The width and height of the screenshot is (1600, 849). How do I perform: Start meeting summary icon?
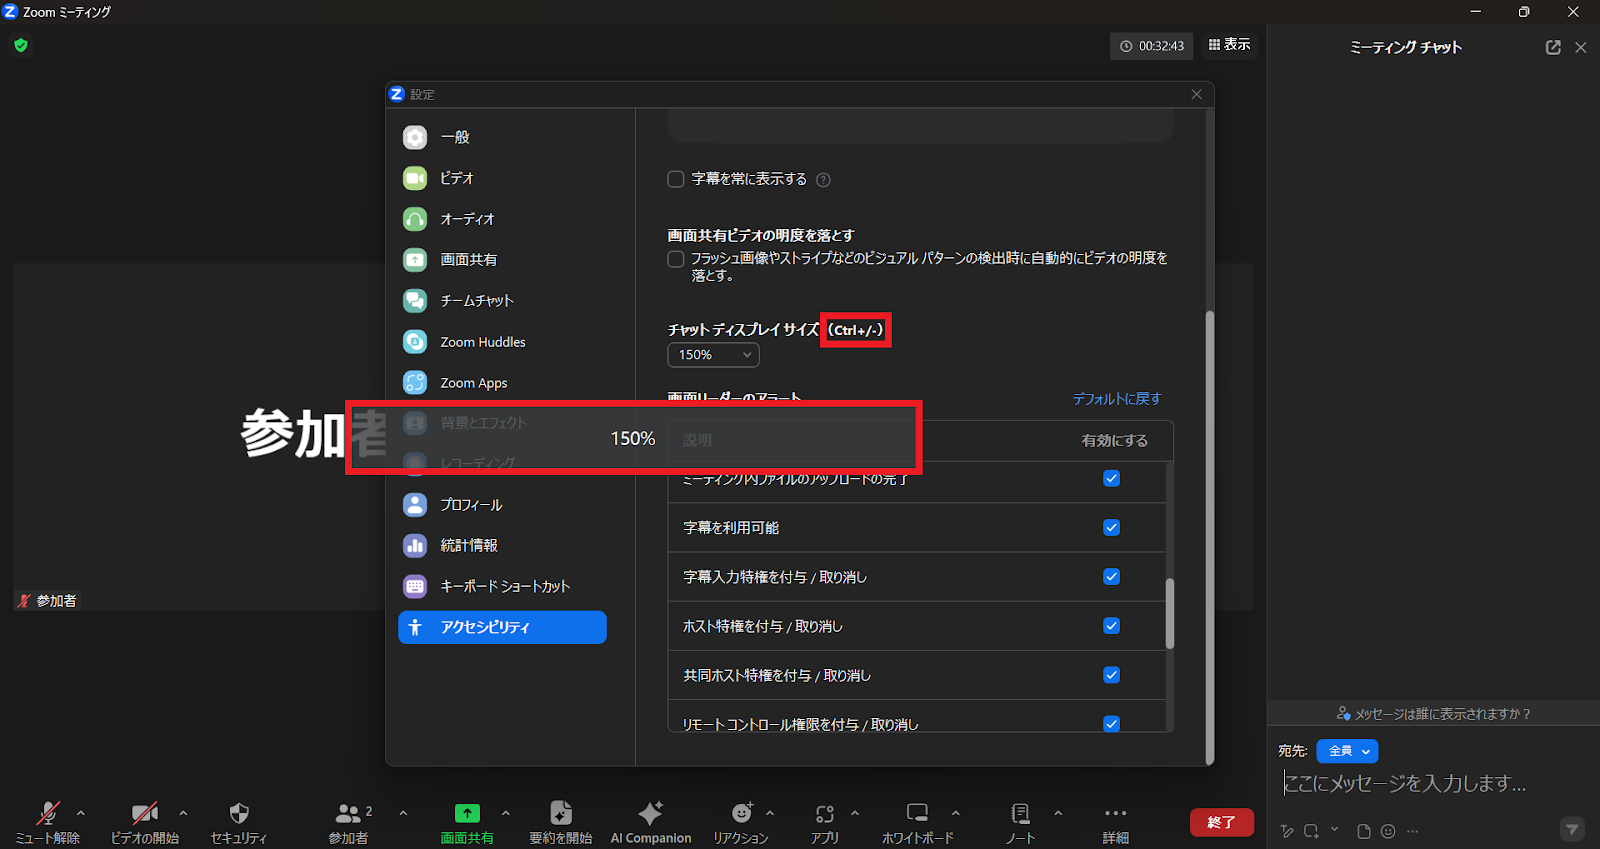tap(561, 813)
